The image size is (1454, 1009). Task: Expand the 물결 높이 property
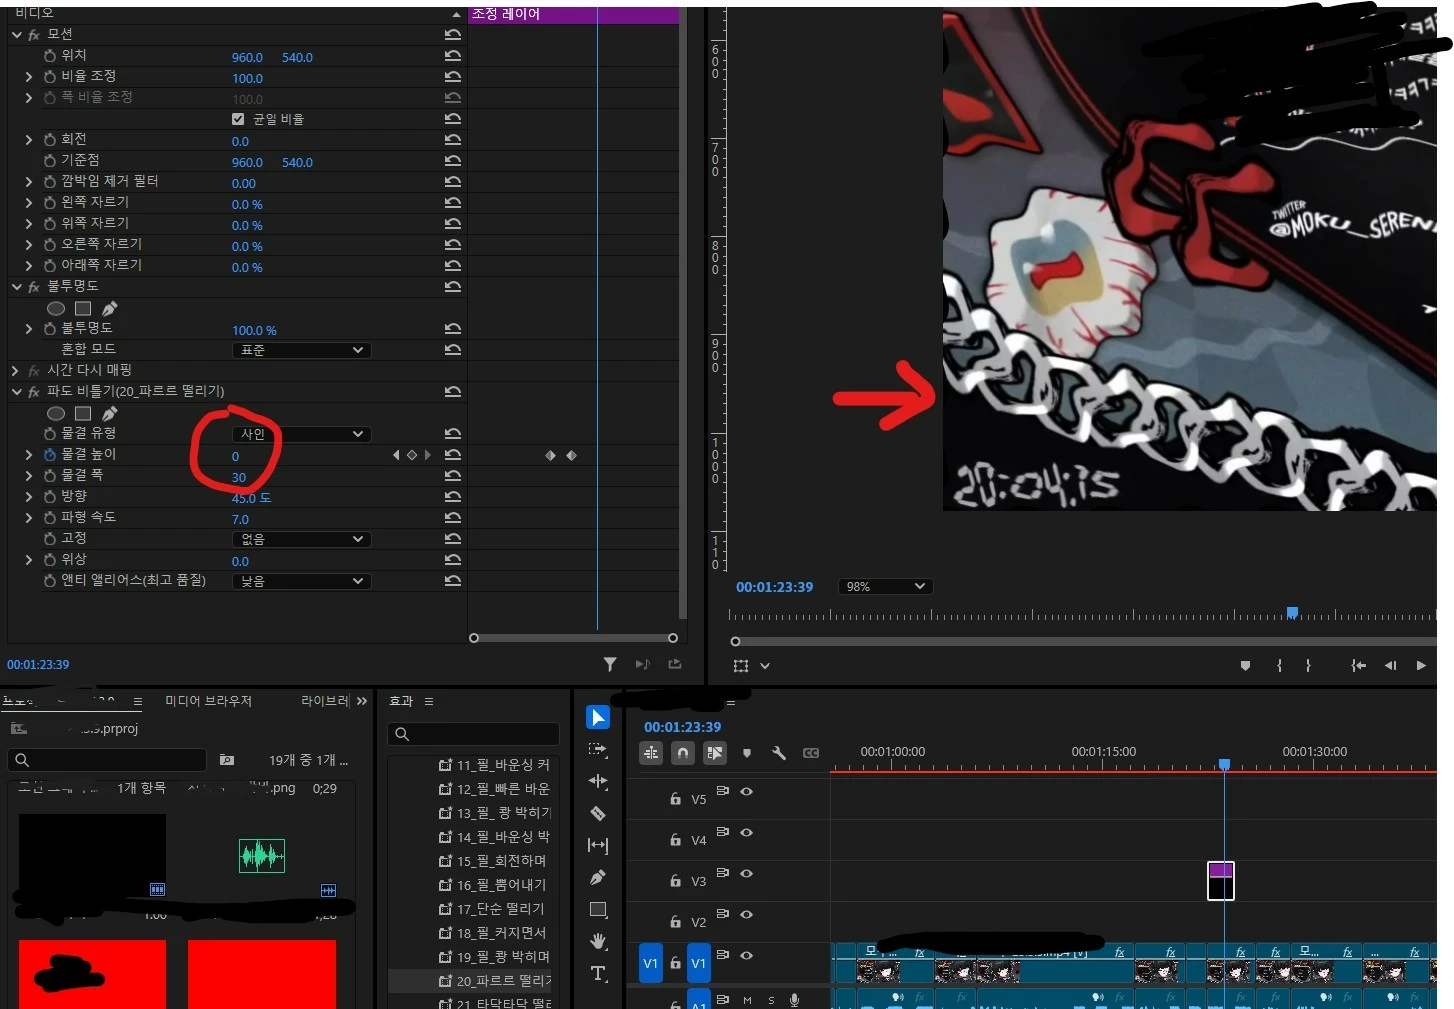tap(29, 455)
